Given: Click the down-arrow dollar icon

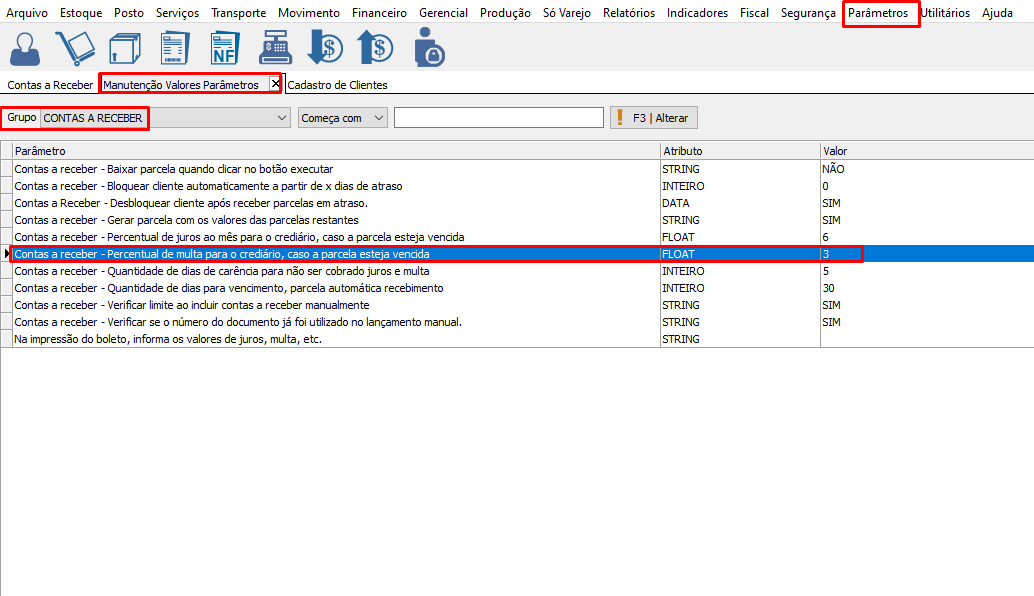Looking at the screenshot, I should click(x=325, y=47).
